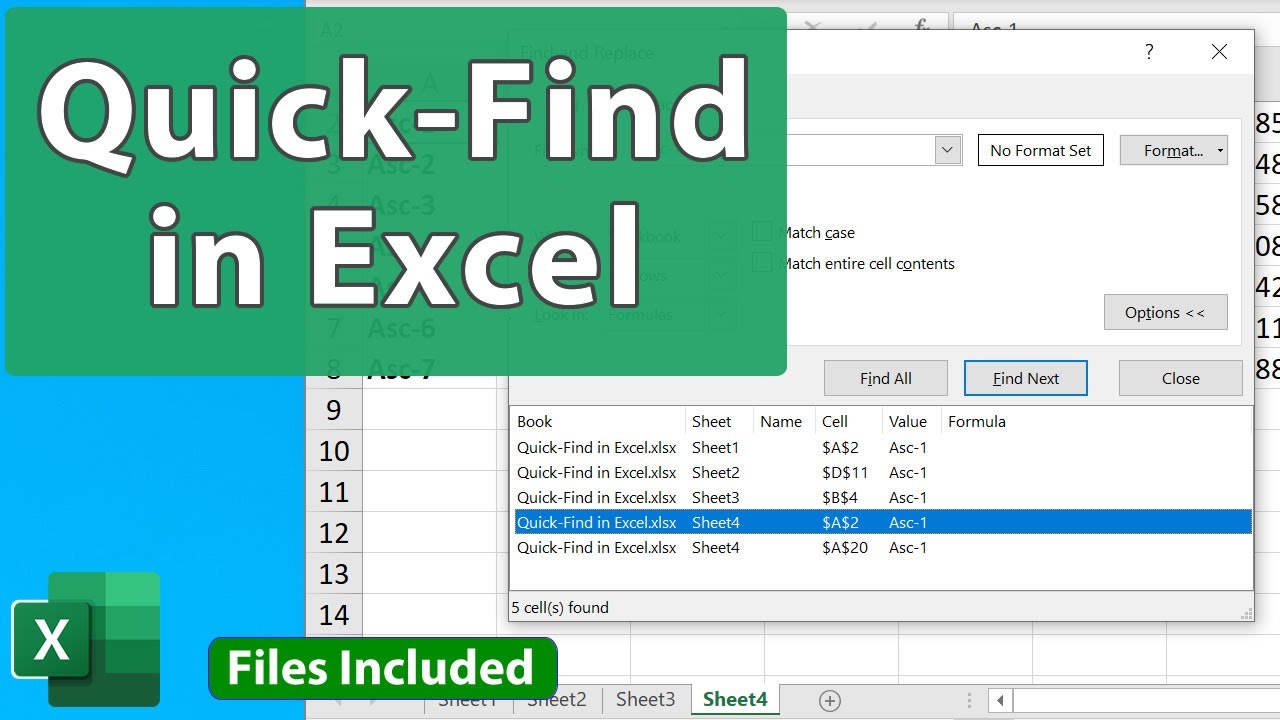Click the horizontal scrollbar track
Viewport: 1280px width, 720px height.
pos(1145,700)
